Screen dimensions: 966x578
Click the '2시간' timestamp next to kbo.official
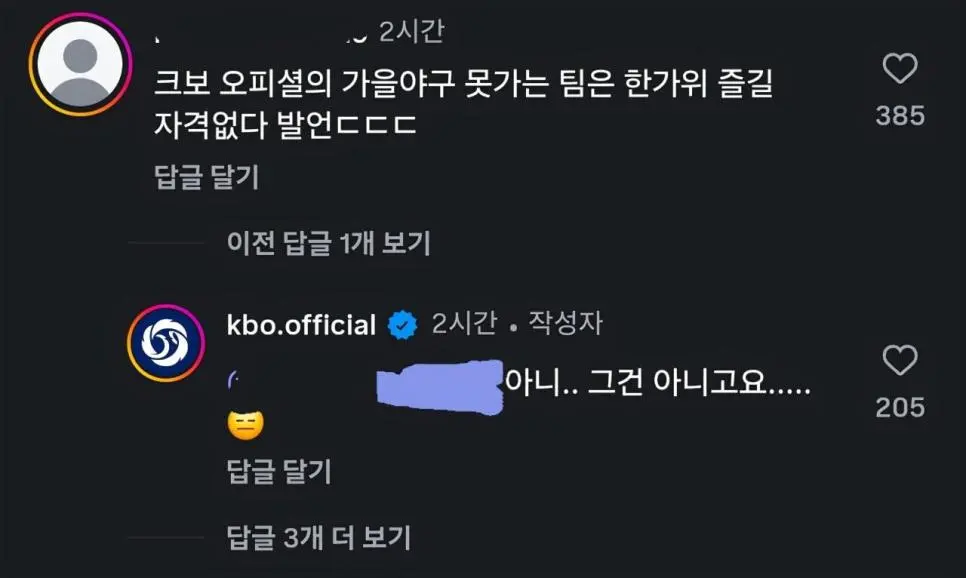(x=464, y=324)
